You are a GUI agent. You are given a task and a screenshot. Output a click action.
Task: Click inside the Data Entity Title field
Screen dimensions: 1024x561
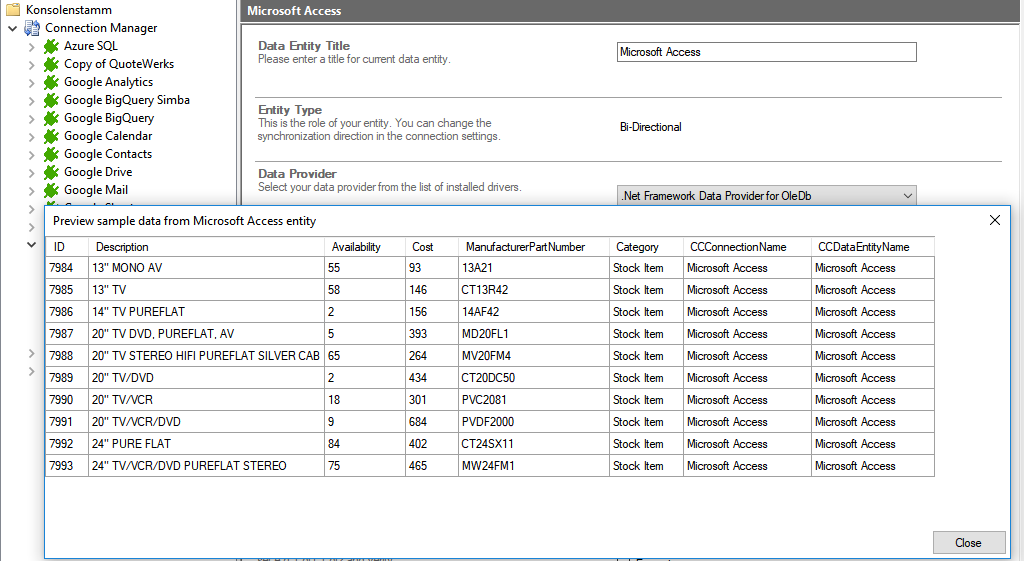(x=766, y=52)
